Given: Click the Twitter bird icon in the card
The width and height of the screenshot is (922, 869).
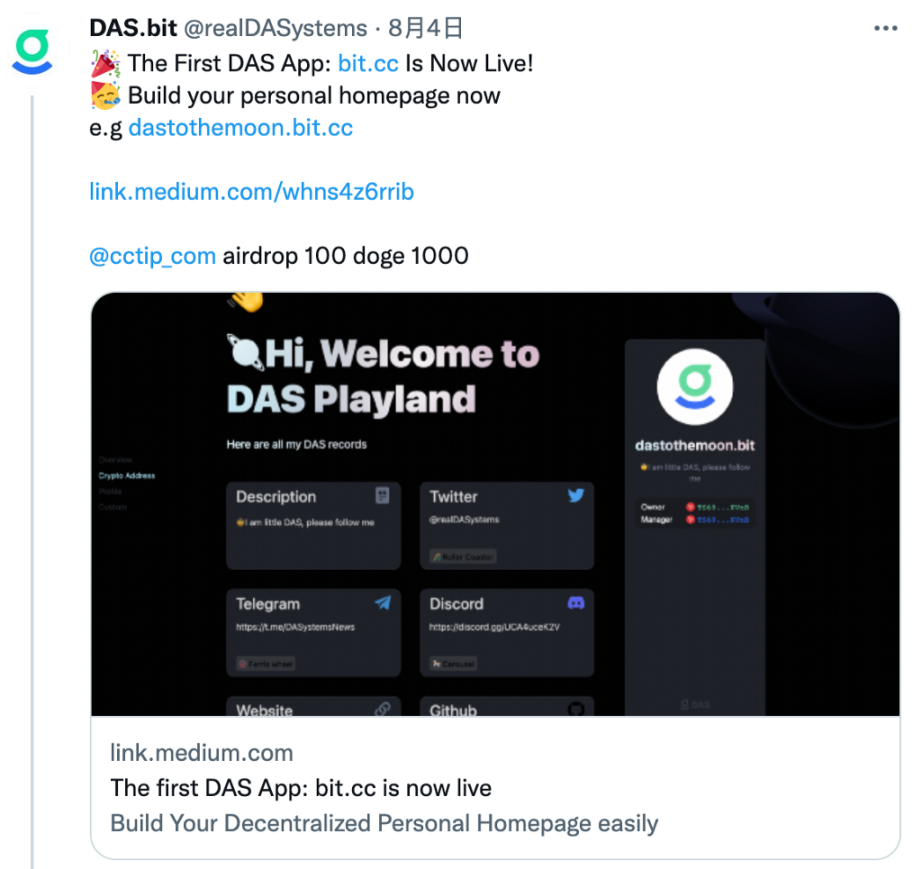Looking at the screenshot, I should (x=576, y=495).
